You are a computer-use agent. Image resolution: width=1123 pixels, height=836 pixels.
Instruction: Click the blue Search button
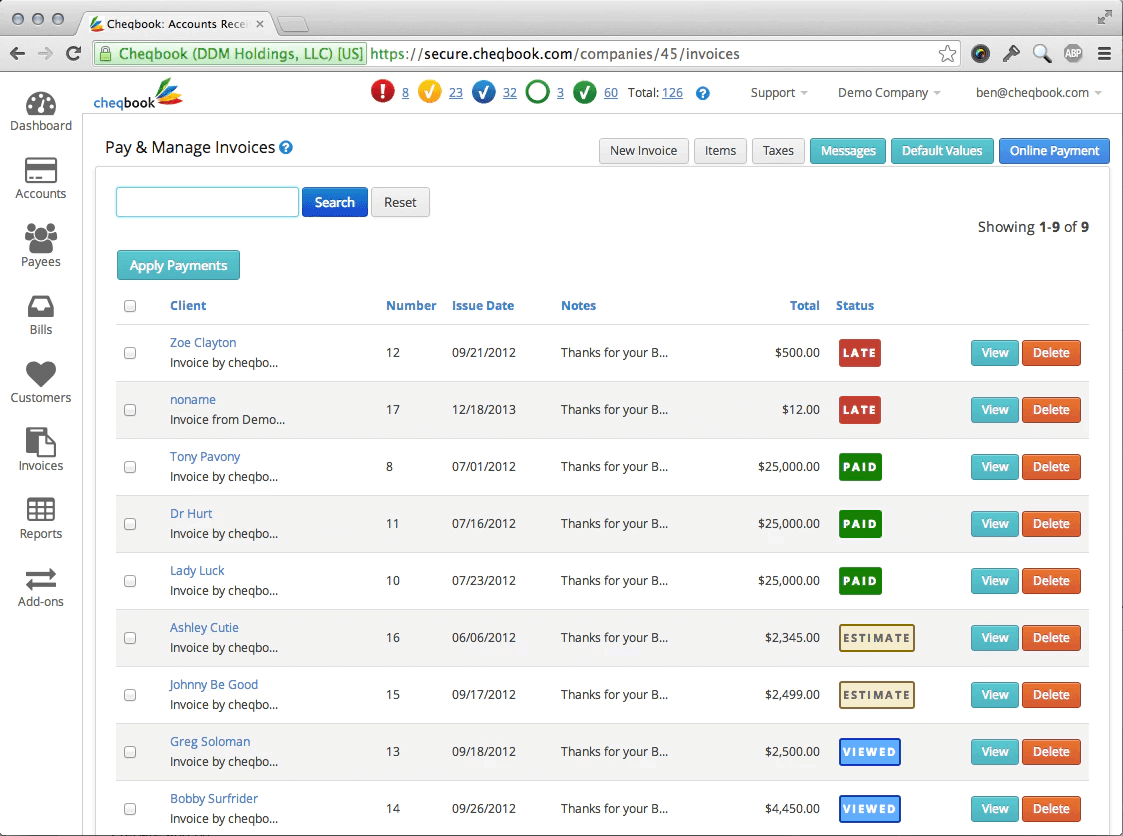point(334,203)
